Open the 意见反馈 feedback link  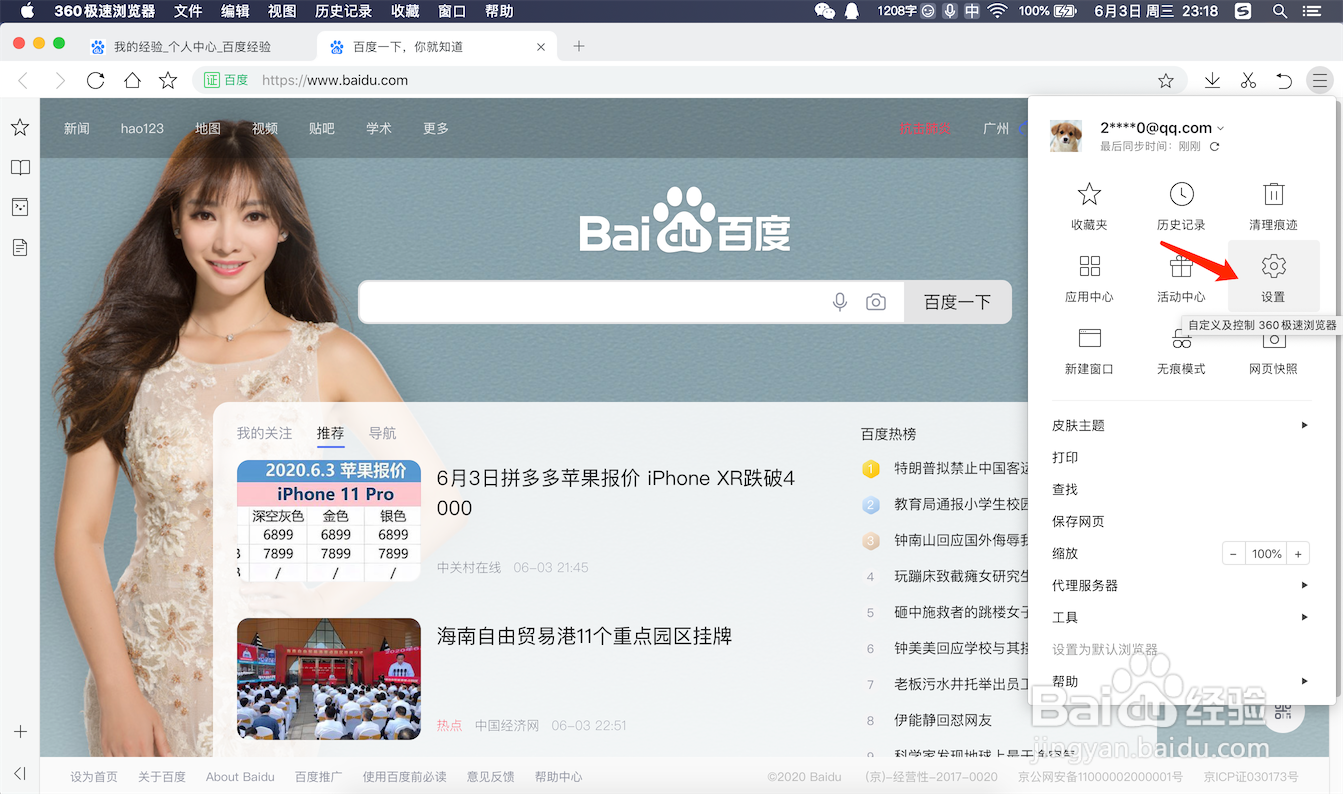click(x=490, y=776)
